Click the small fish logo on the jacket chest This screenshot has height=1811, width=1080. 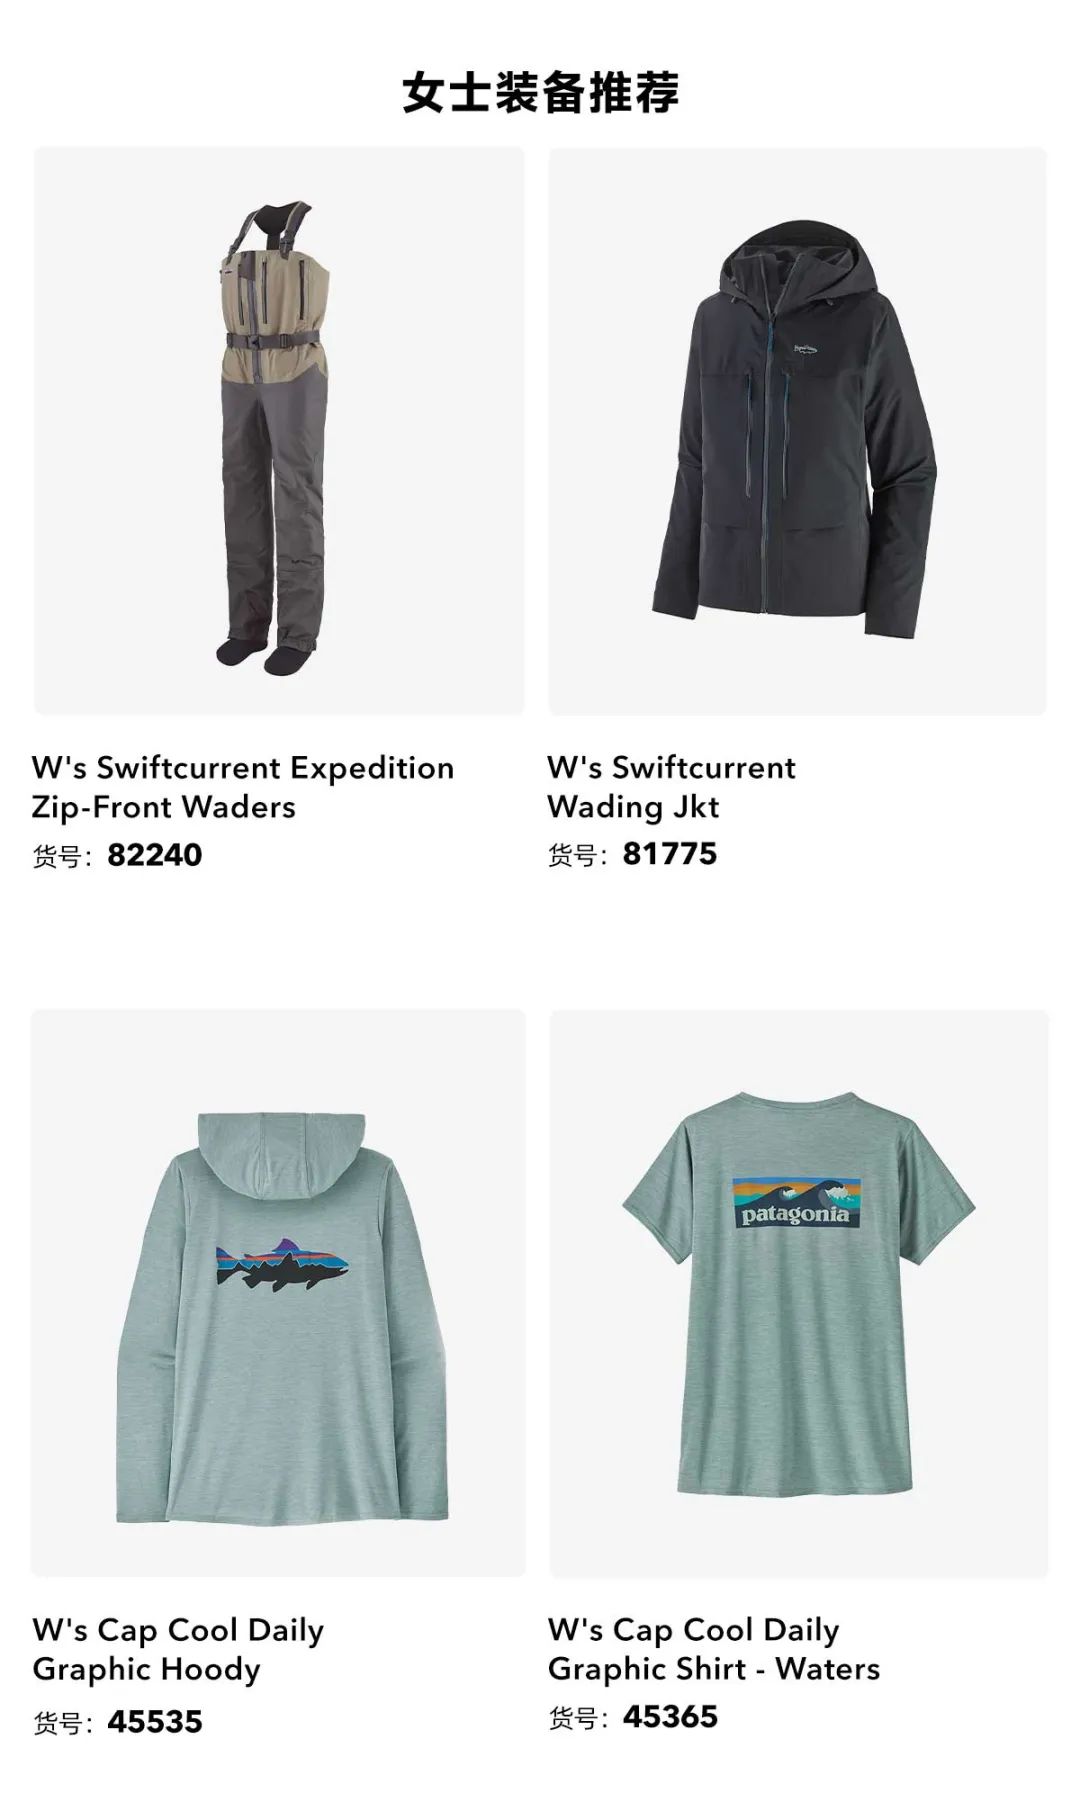[x=806, y=350]
